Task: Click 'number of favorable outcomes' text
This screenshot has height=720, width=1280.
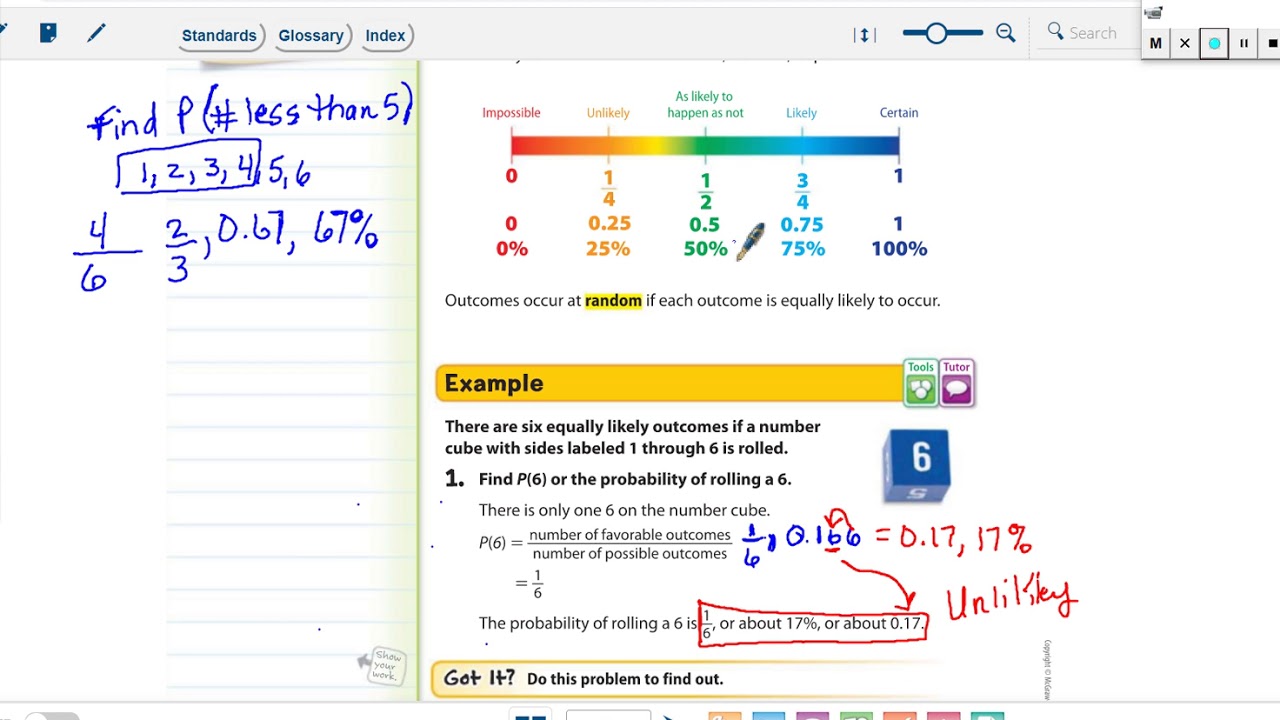Action: (x=630, y=535)
